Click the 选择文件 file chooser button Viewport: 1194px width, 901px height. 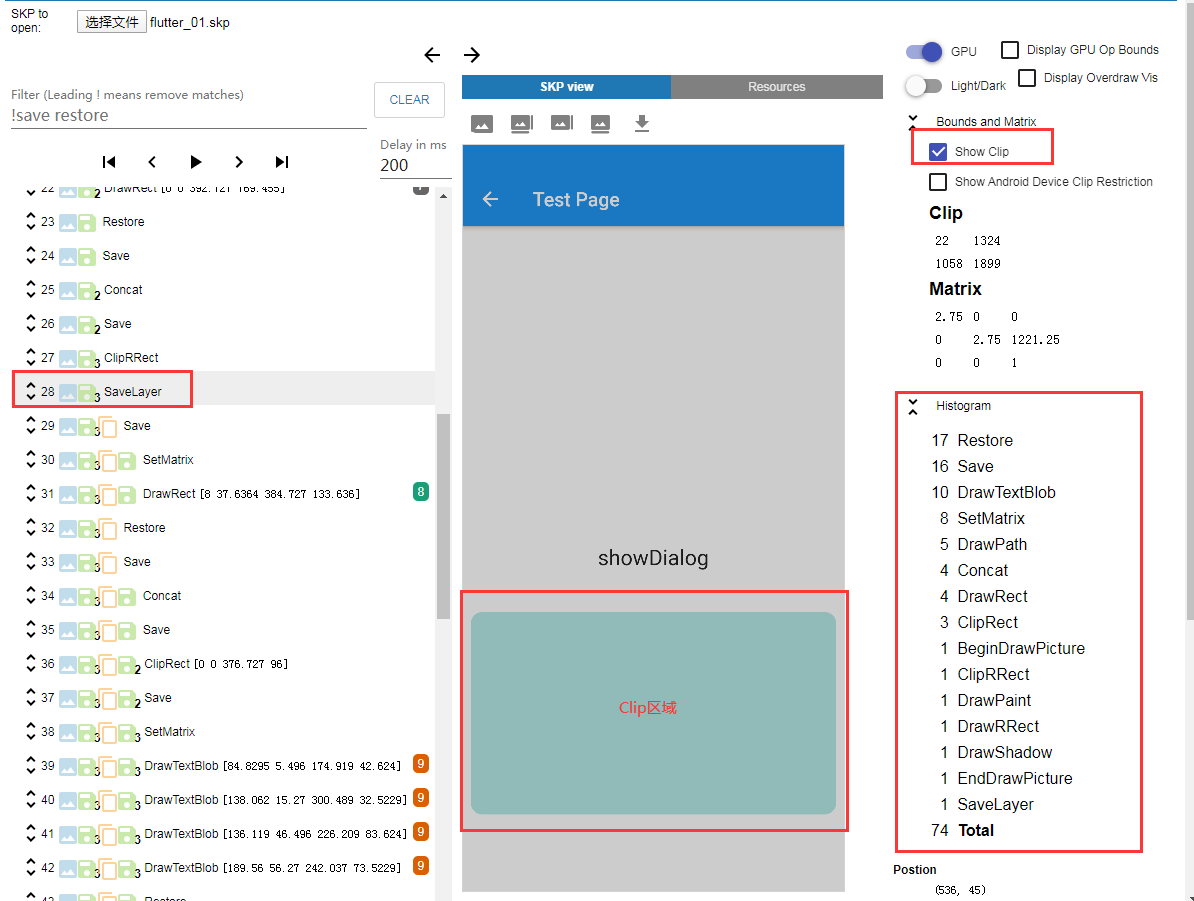coord(112,22)
